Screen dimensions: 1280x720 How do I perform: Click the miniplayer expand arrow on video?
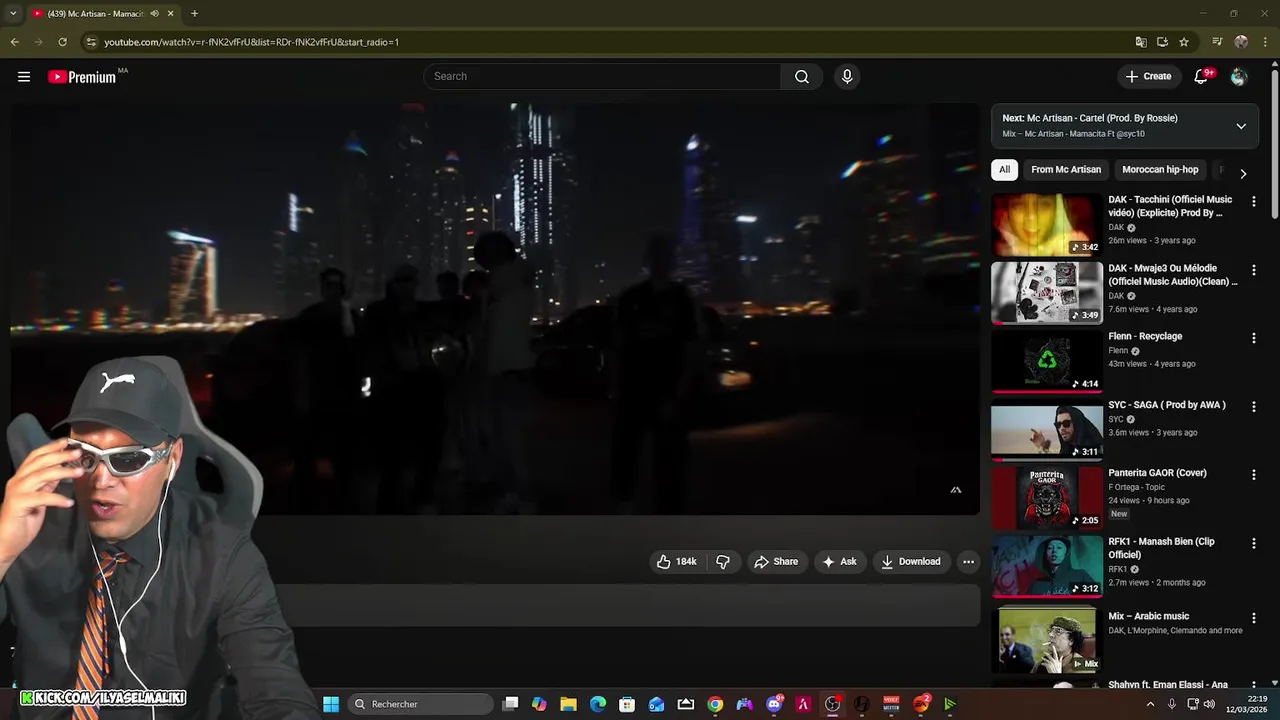(x=955, y=490)
